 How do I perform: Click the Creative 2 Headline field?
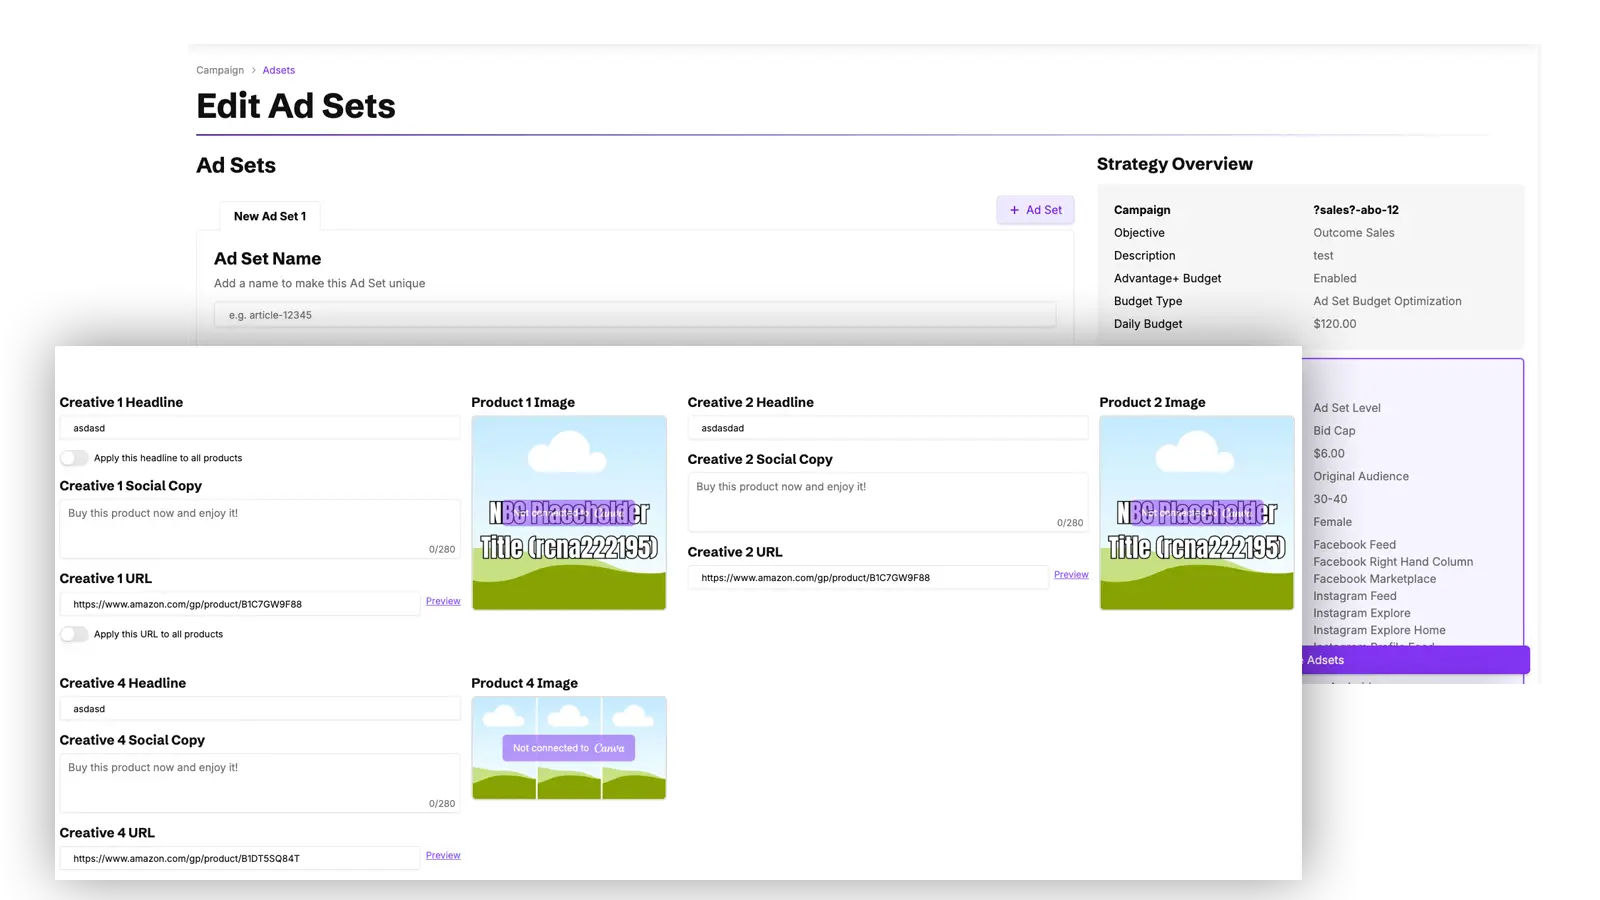pos(887,428)
